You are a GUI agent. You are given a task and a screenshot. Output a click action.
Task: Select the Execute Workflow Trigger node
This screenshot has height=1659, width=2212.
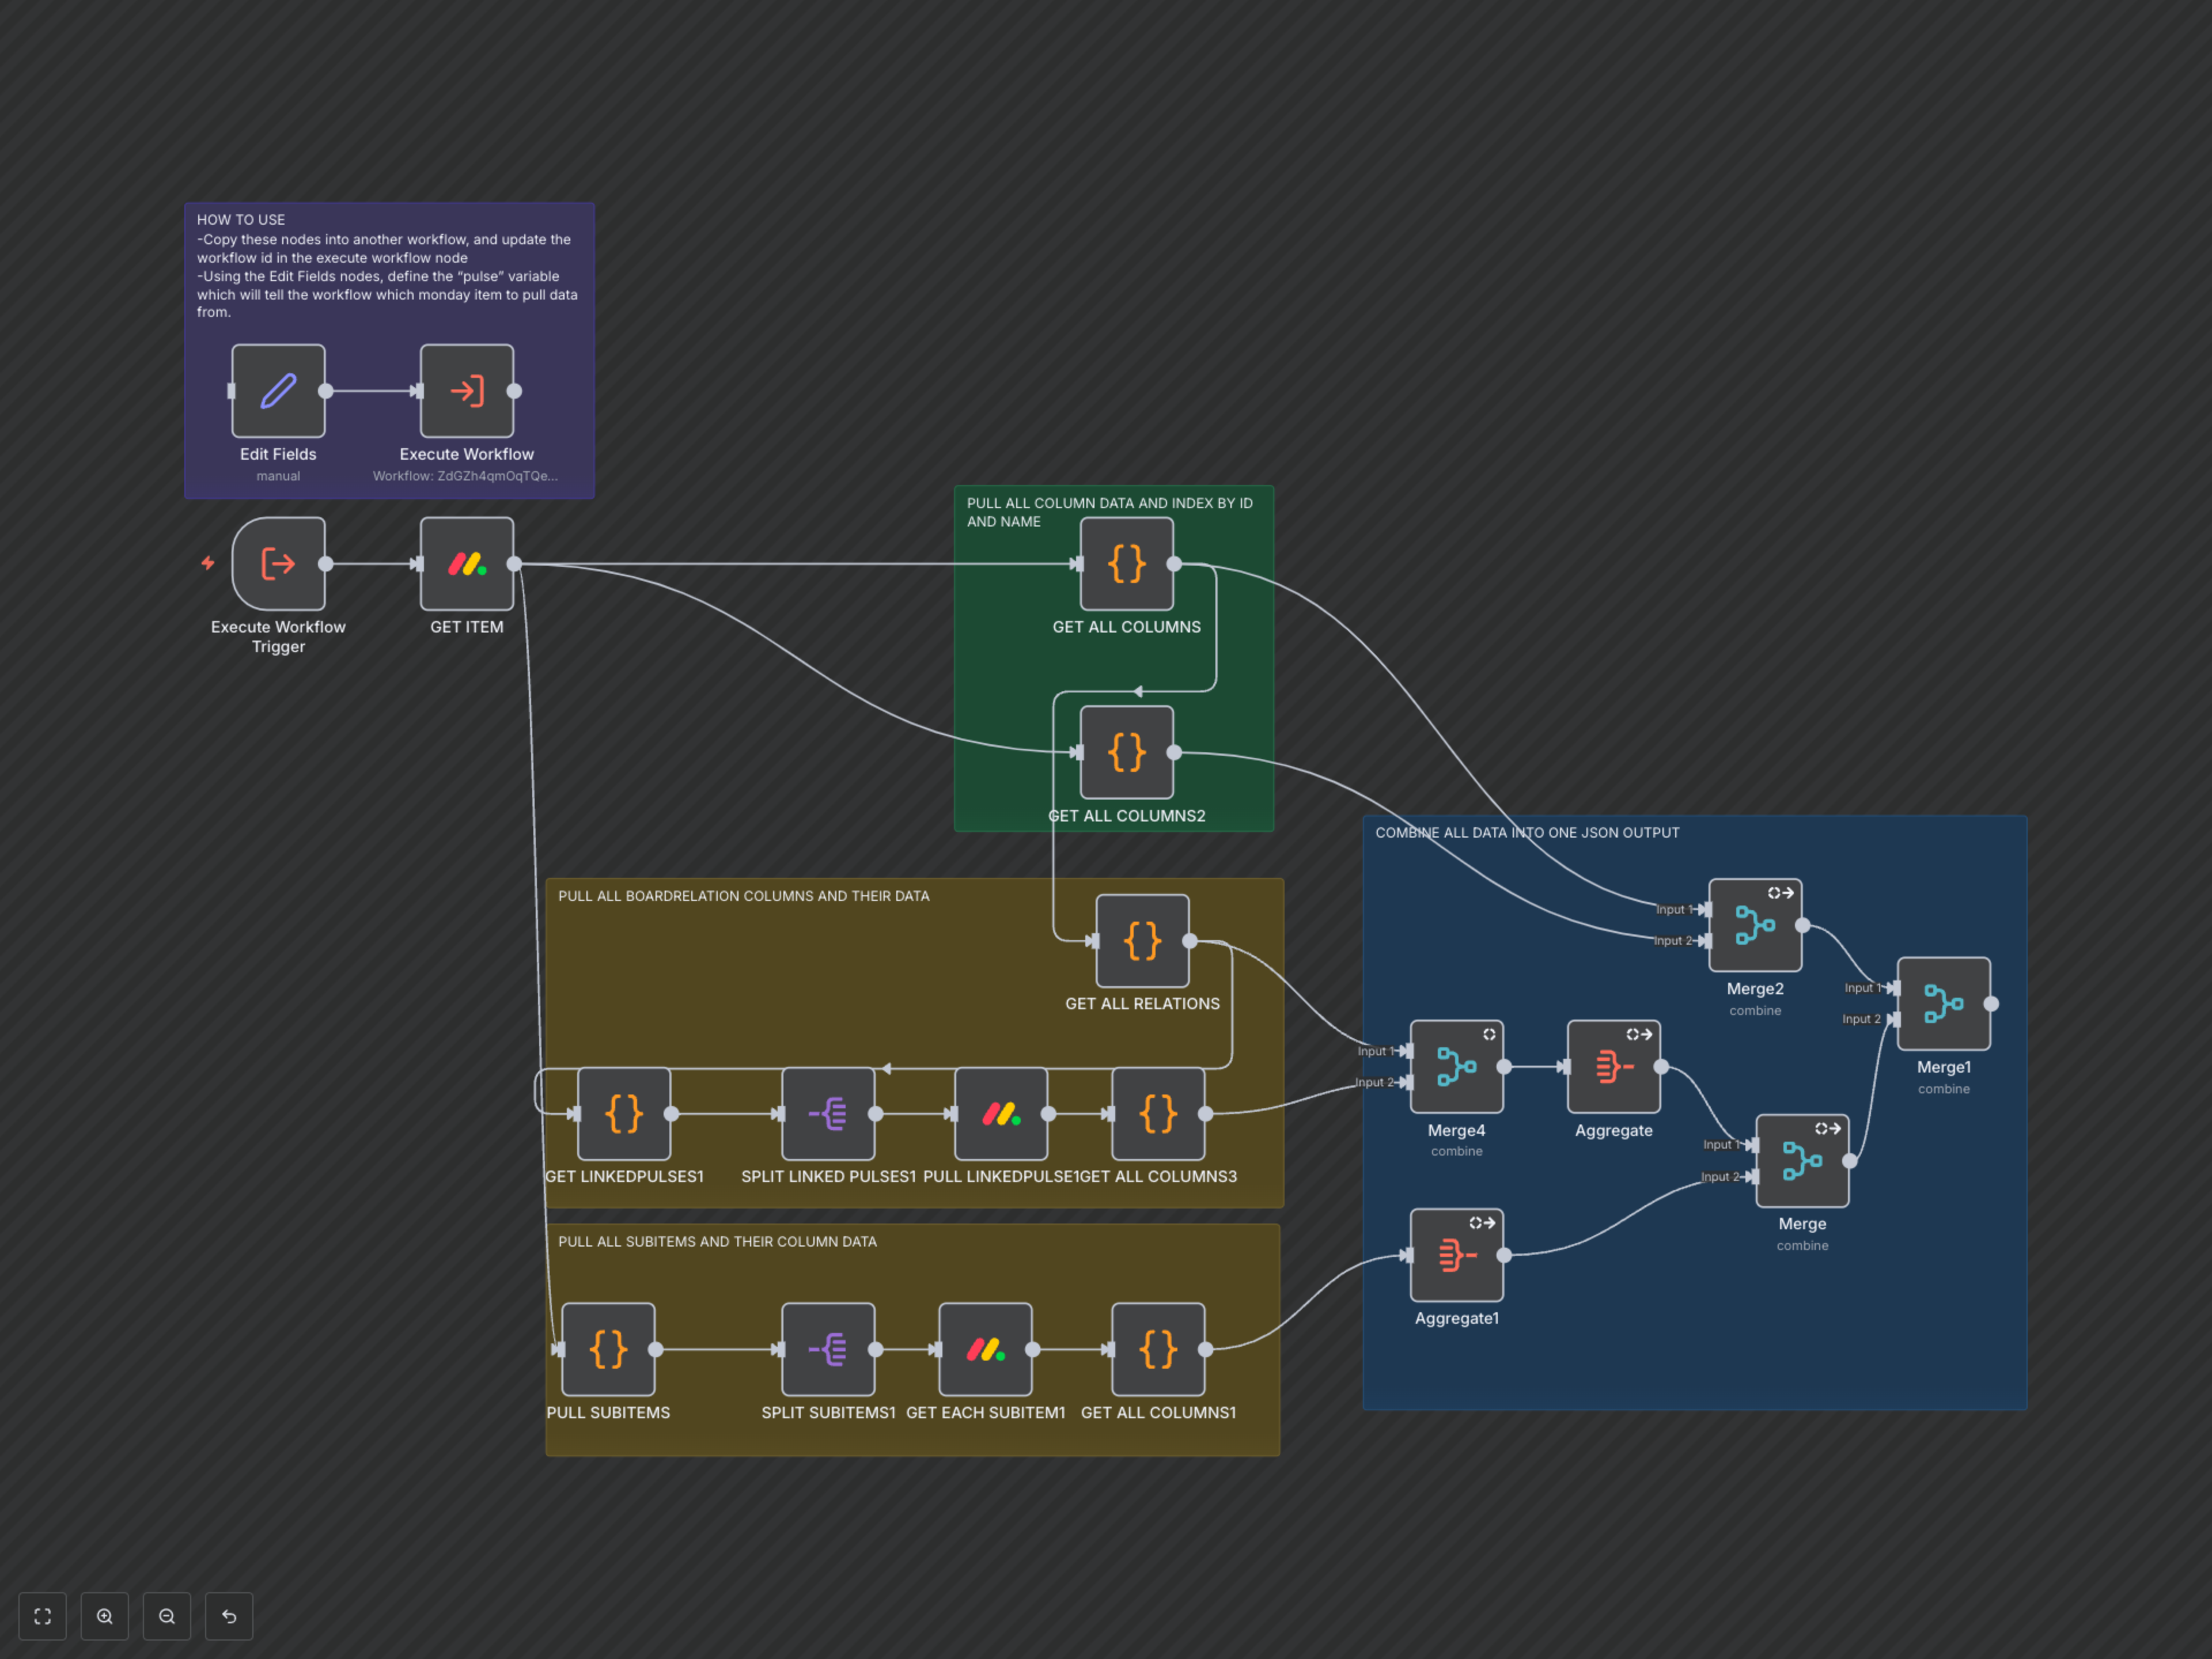(x=278, y=564)
